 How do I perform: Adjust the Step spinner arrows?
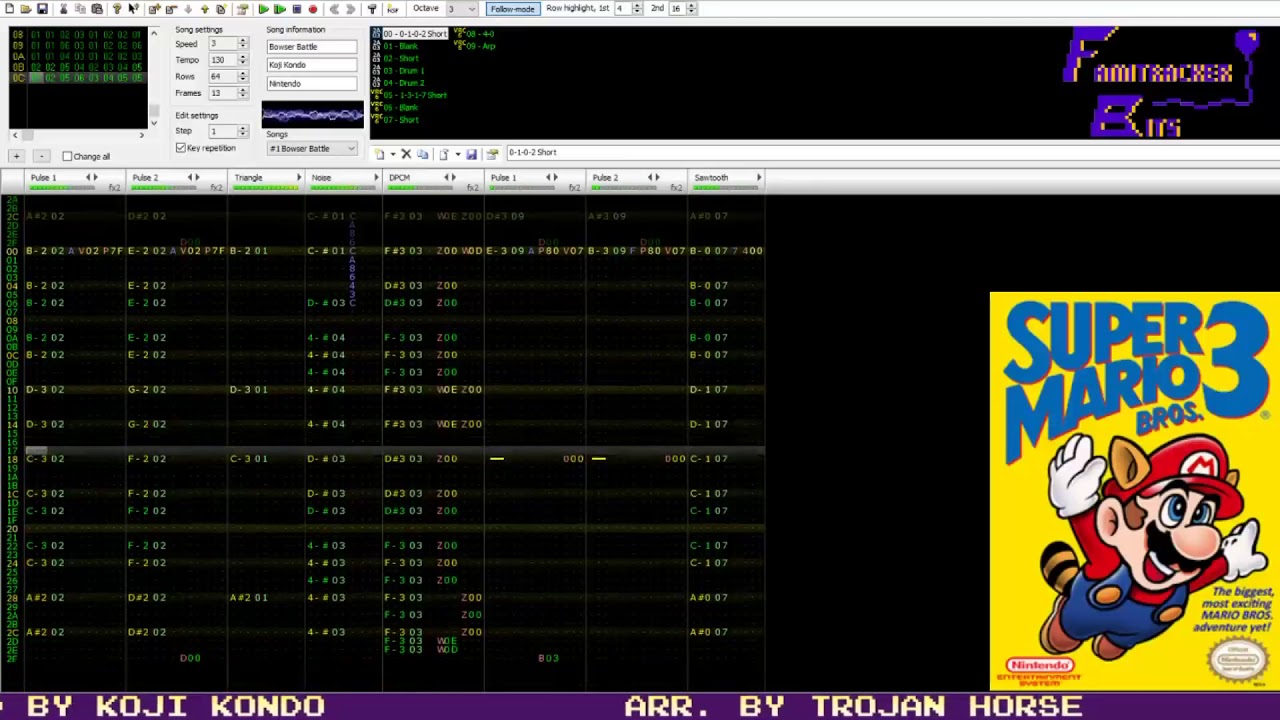pos(242,132)
